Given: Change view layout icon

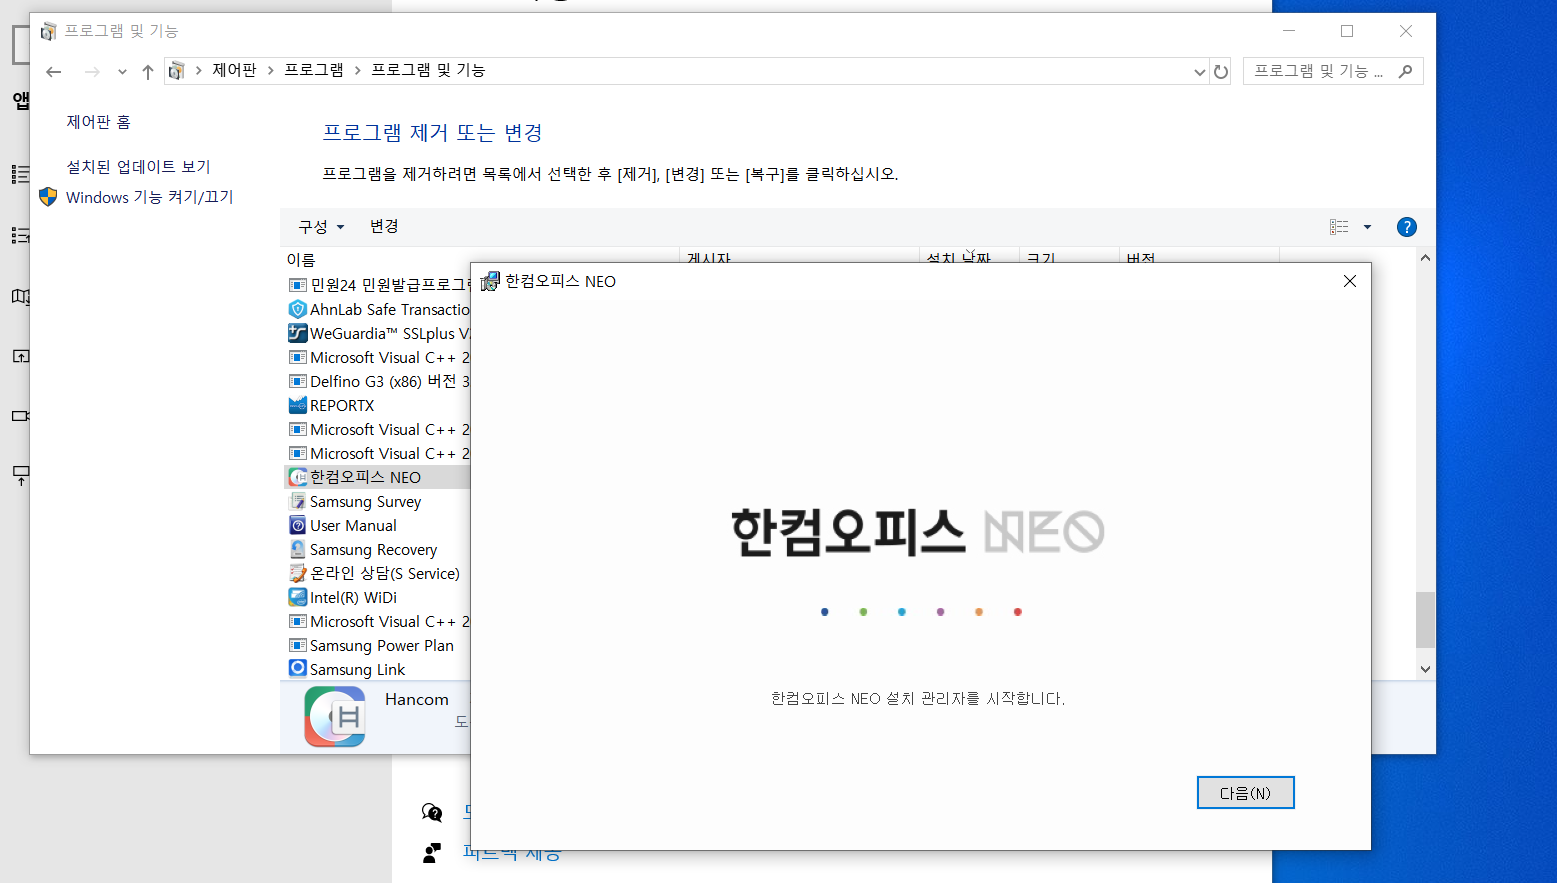Looking at the screenshot, I should [x=1339, y=227].
